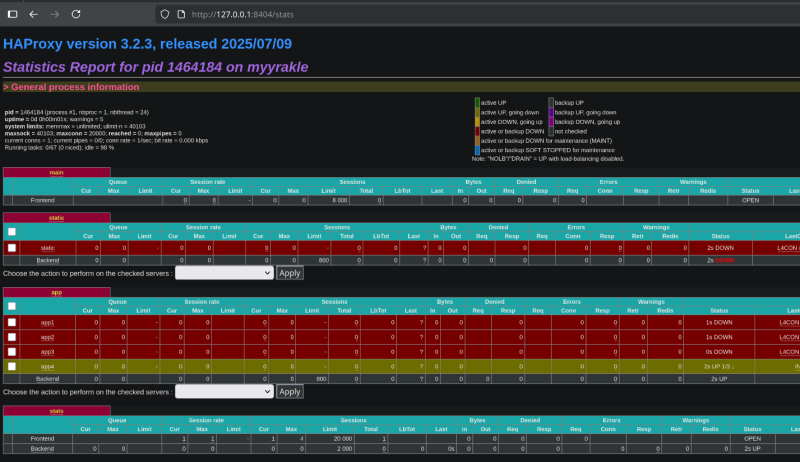Open the browser sidebar panel icon
Image resolution: width=800 pixels, height=462 pixels.
click(11, 15)
